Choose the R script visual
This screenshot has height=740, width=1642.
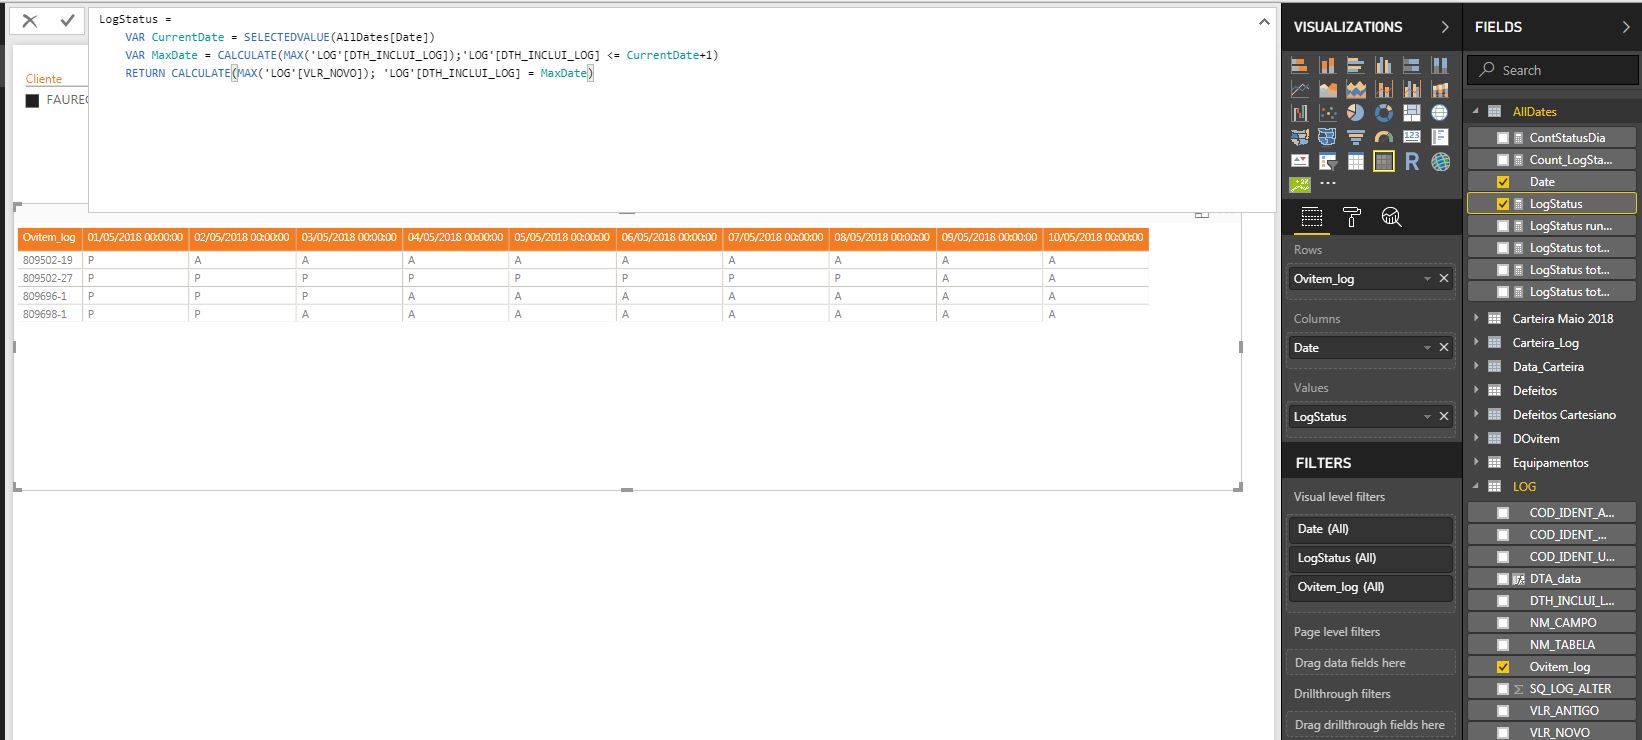[1412, 161]
